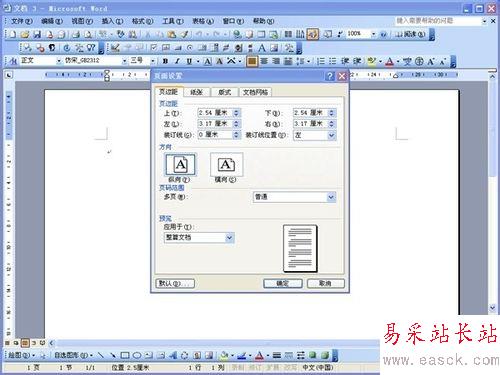The image size is (500, 375).
Task: Click the Format Painter brush icon
Action: click(x=184, y=34)
